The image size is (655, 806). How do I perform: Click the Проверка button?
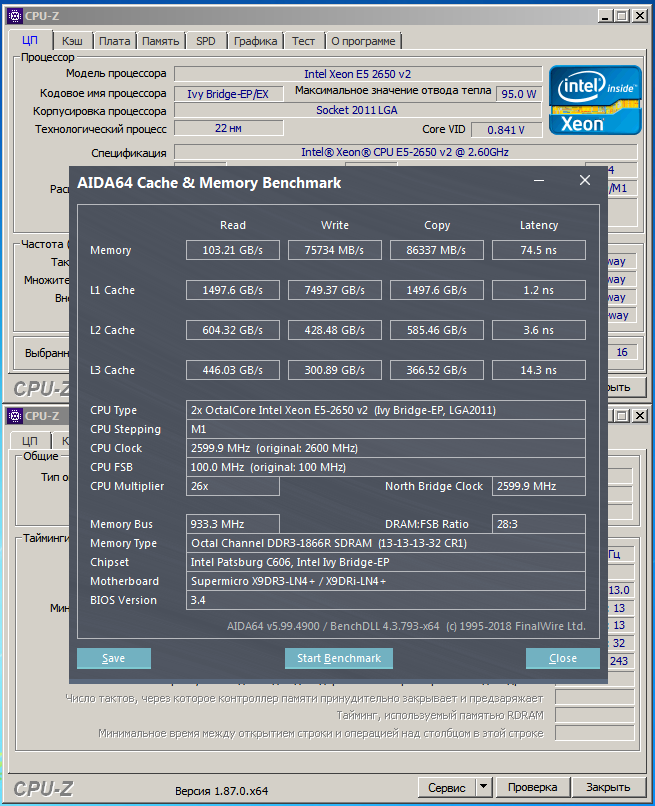click(x=532, y=787)
